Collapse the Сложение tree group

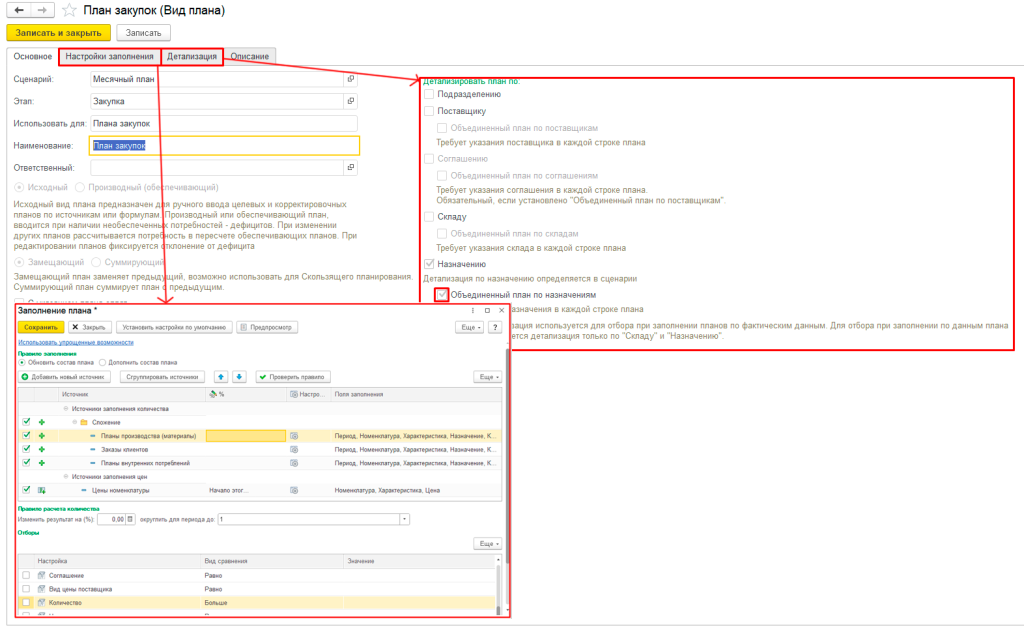(x=72, y=422)
